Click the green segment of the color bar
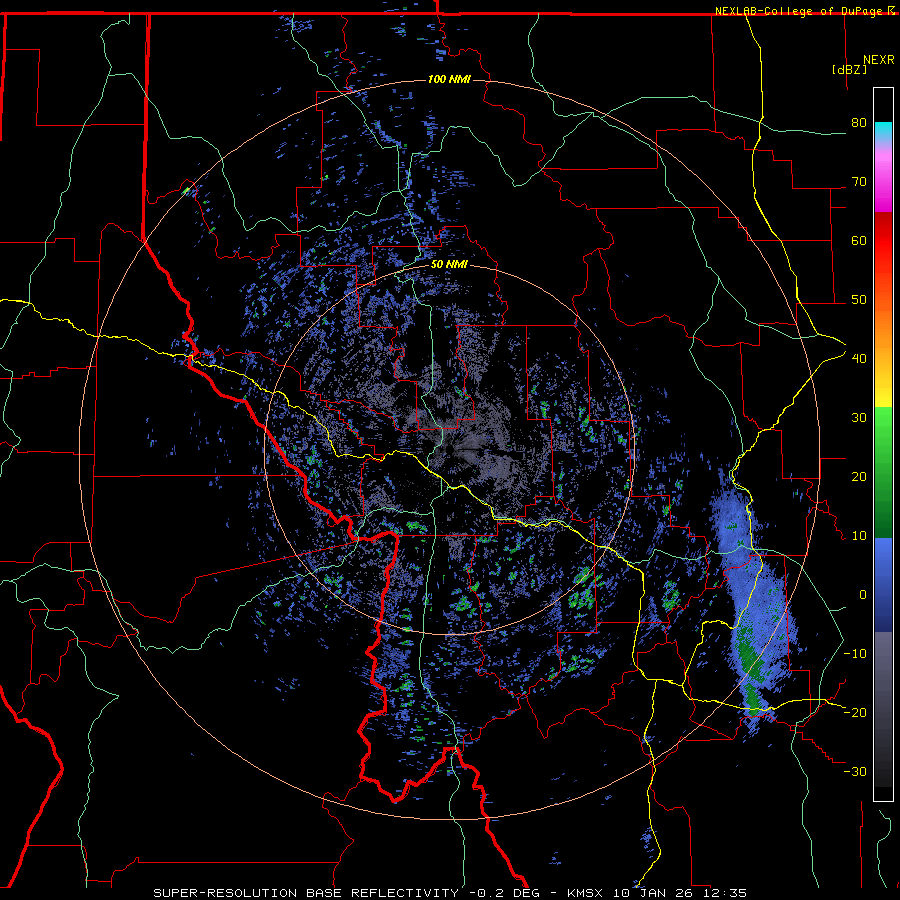The image size is (900, 900). (883, 472)
